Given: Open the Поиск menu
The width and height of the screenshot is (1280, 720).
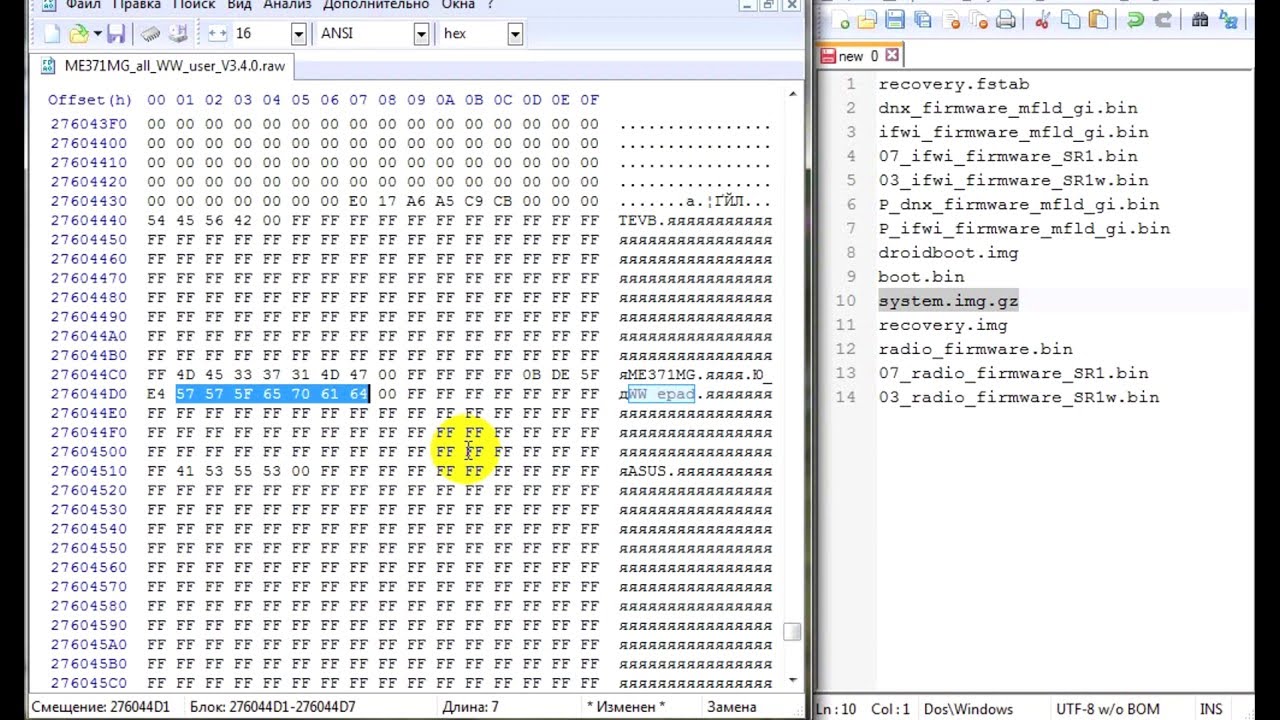Looking at the screenshot, I should (194, 5).
